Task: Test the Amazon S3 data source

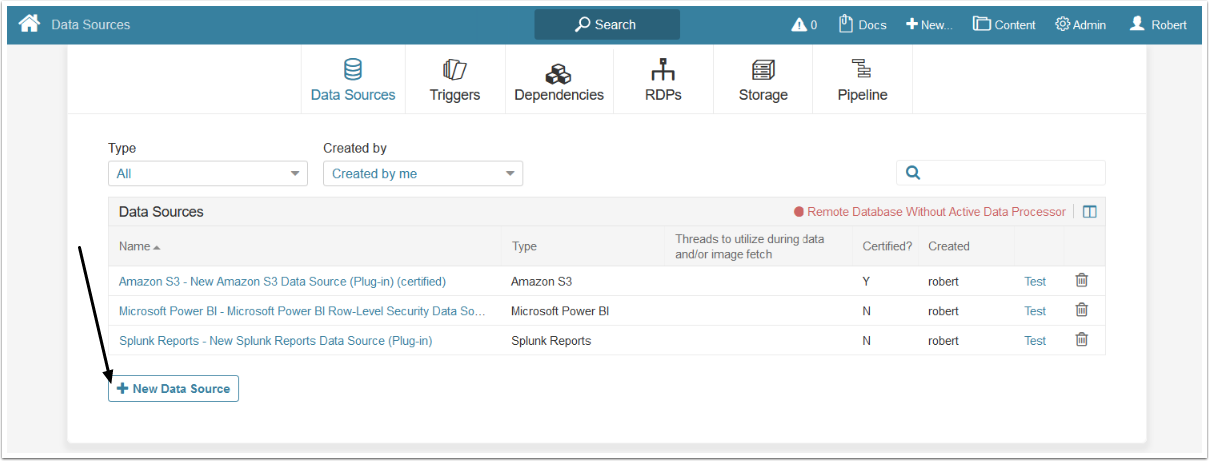Action: (1035, 282)
